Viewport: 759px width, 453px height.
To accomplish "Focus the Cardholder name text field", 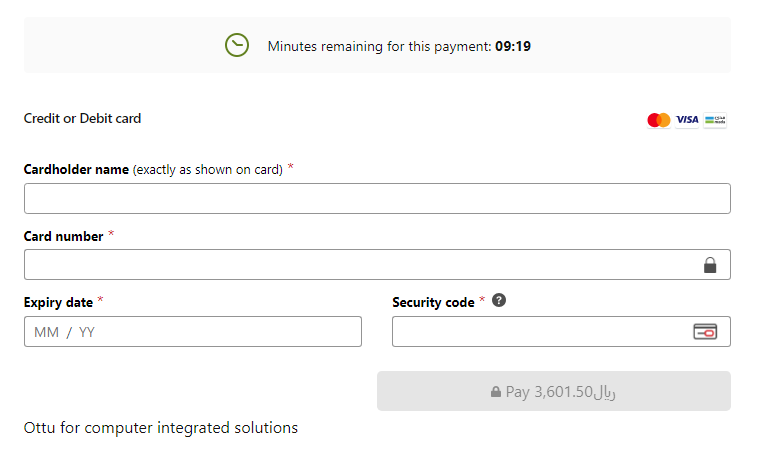I will pos(377,199).
